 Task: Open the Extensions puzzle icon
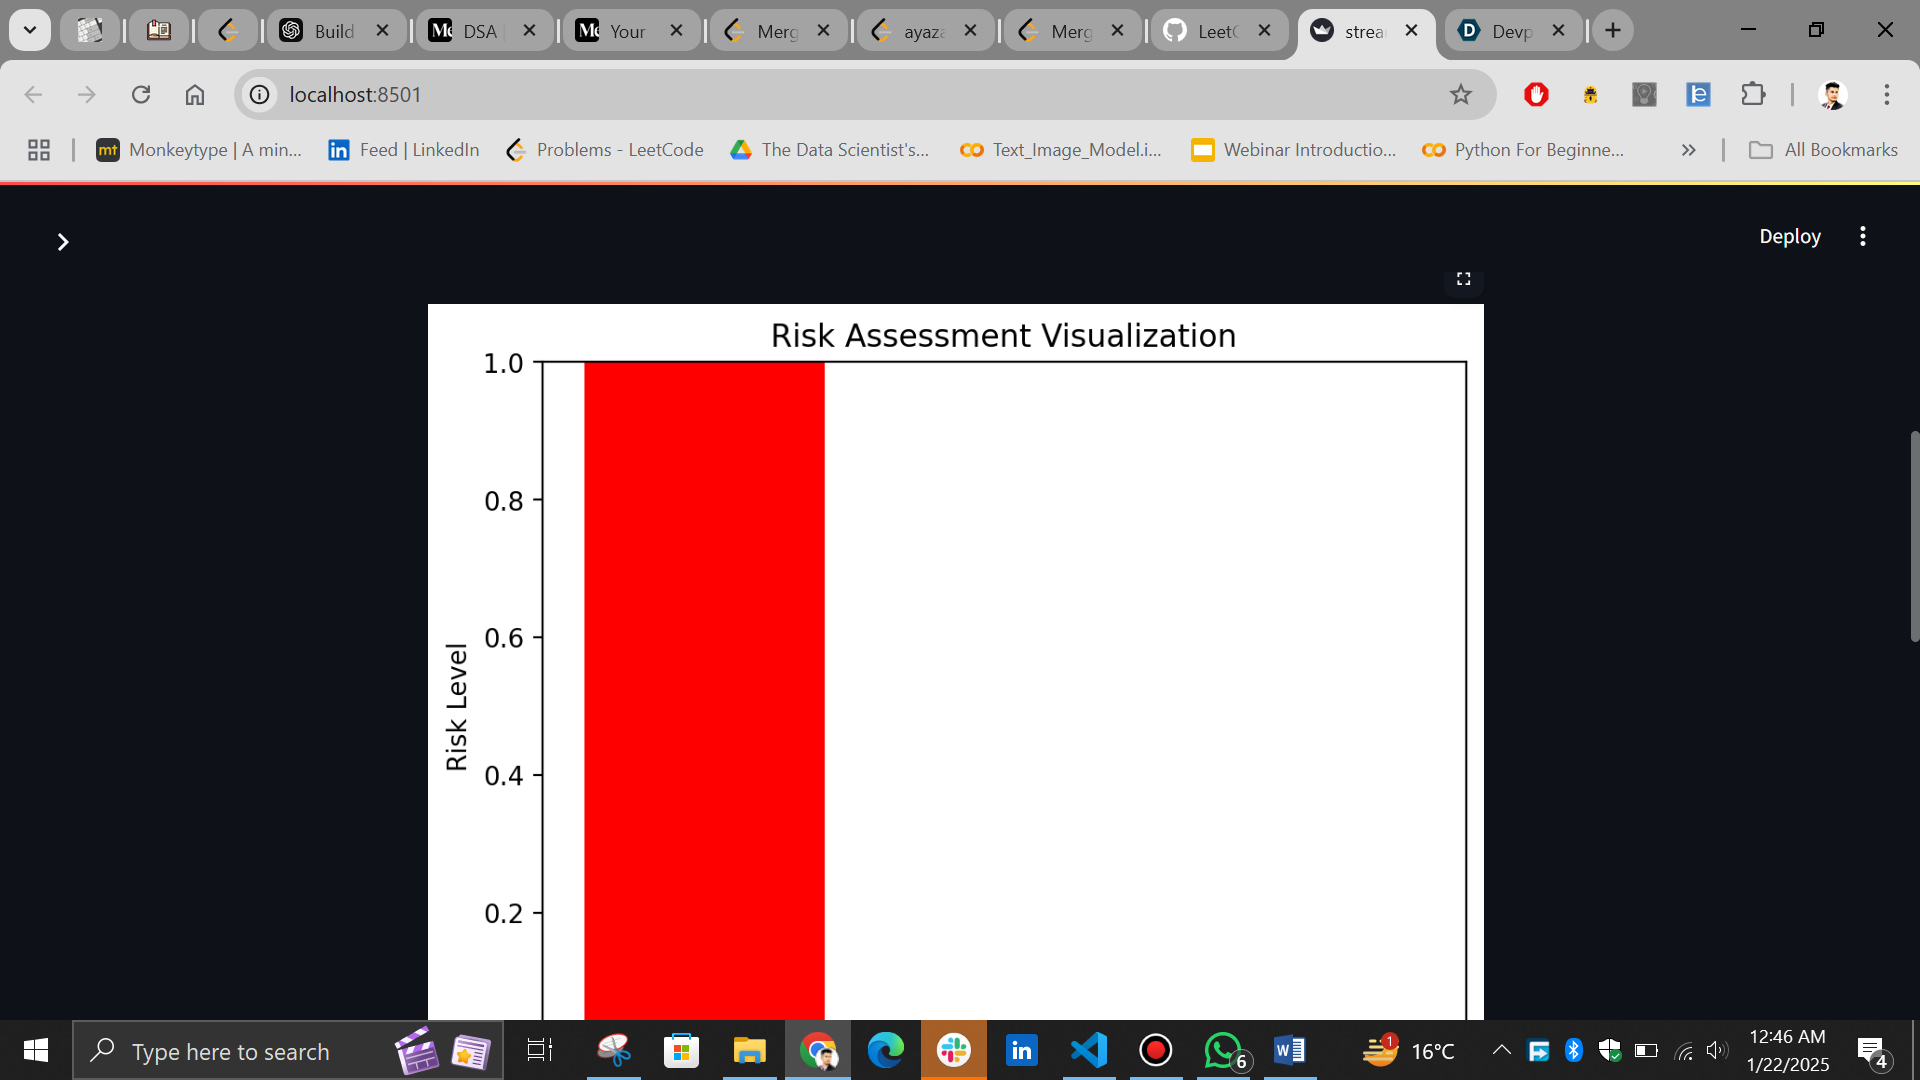1753,94
